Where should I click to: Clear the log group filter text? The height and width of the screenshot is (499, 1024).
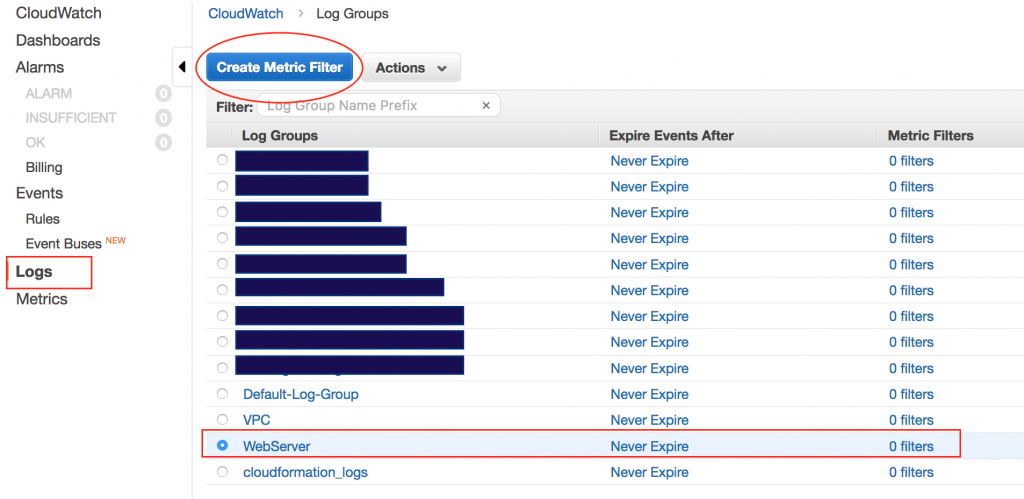486,106
